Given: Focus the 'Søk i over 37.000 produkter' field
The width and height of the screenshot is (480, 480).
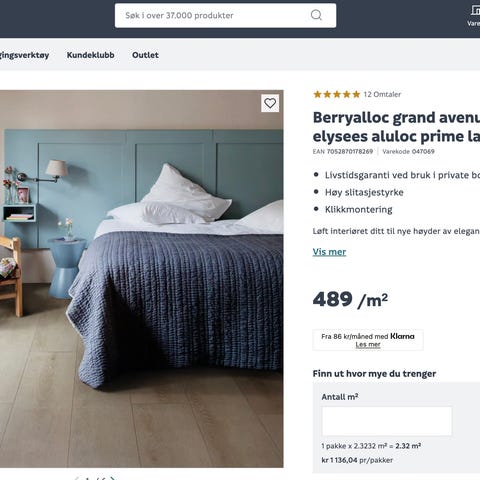Looking at the screenshot, I should click(225, 15).
